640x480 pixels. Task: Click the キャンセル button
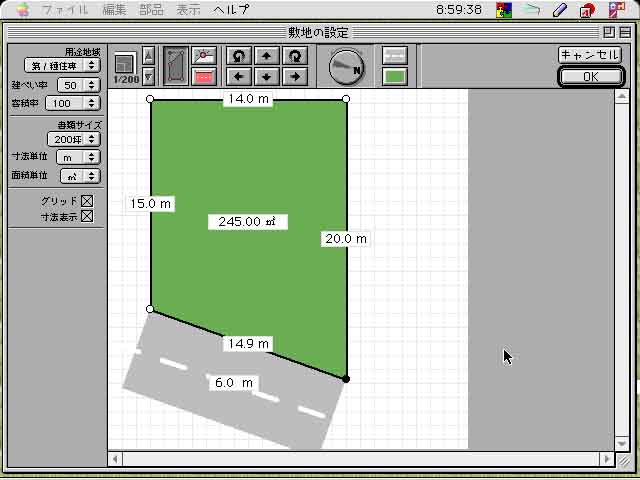point(590,55)
